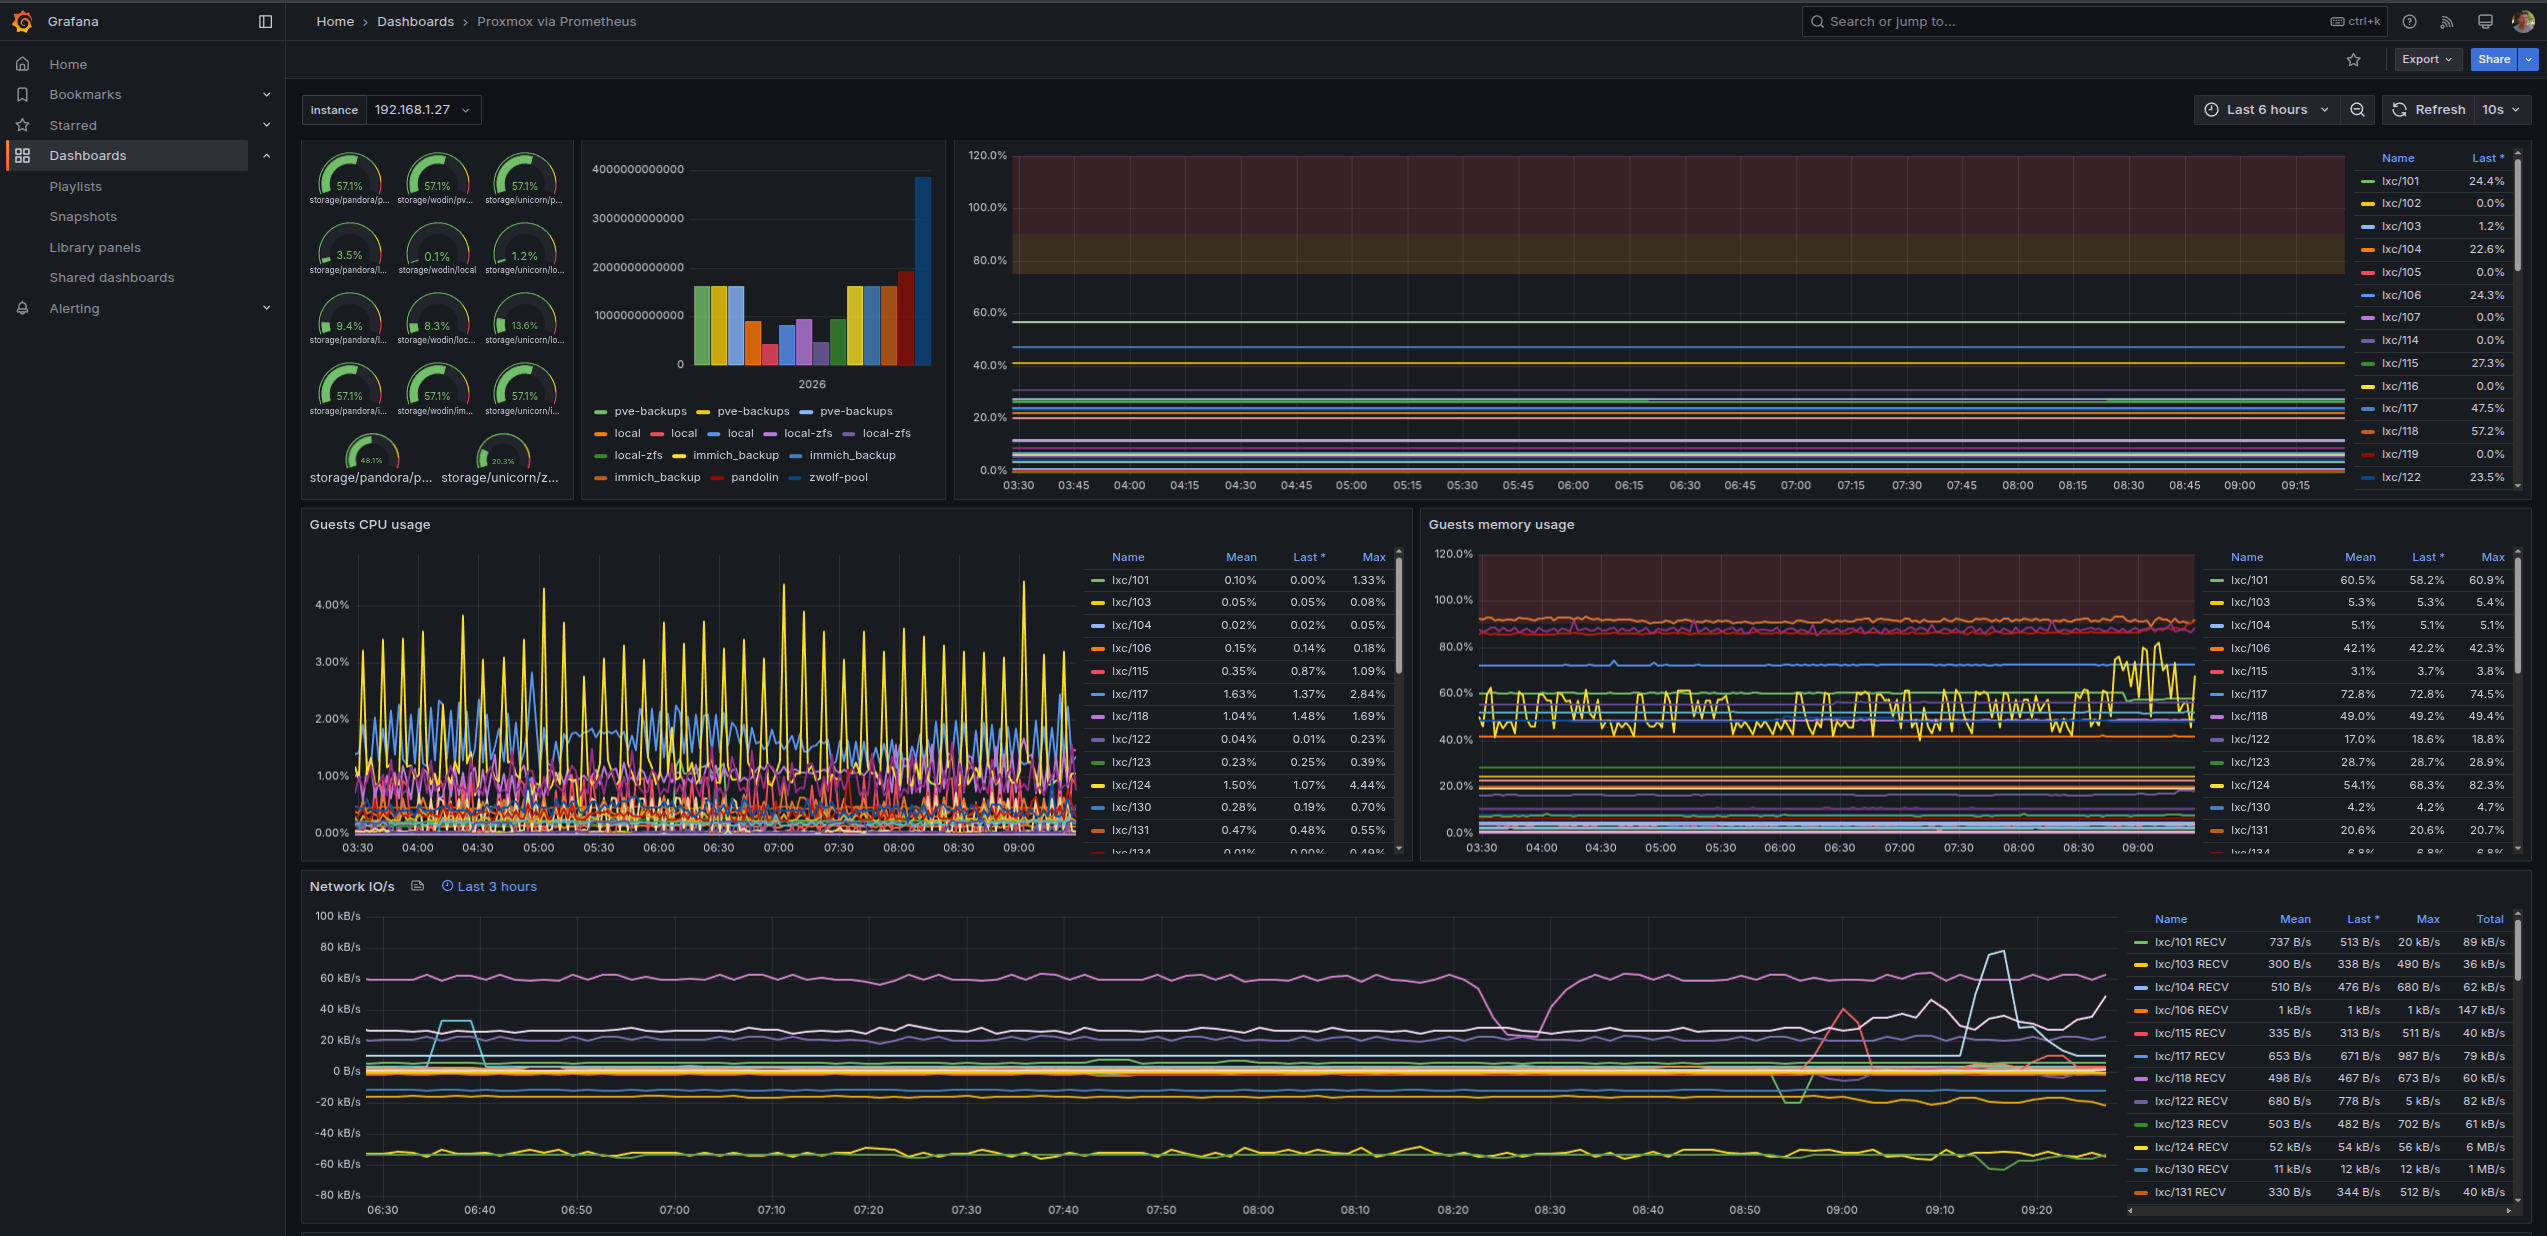
Task: Open the user profile avatar
Action: coord(2522,21)
